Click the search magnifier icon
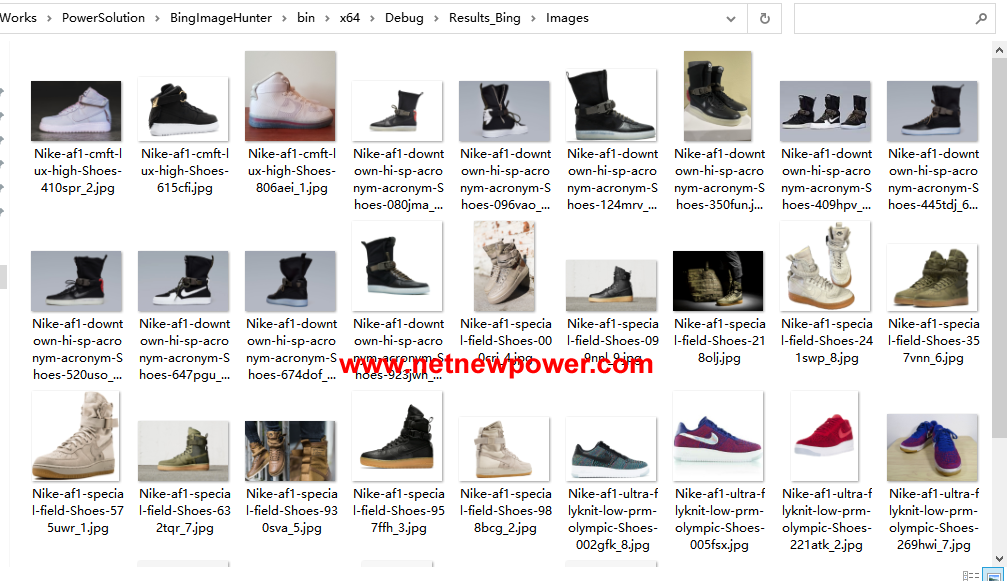 tap(981, 18)
